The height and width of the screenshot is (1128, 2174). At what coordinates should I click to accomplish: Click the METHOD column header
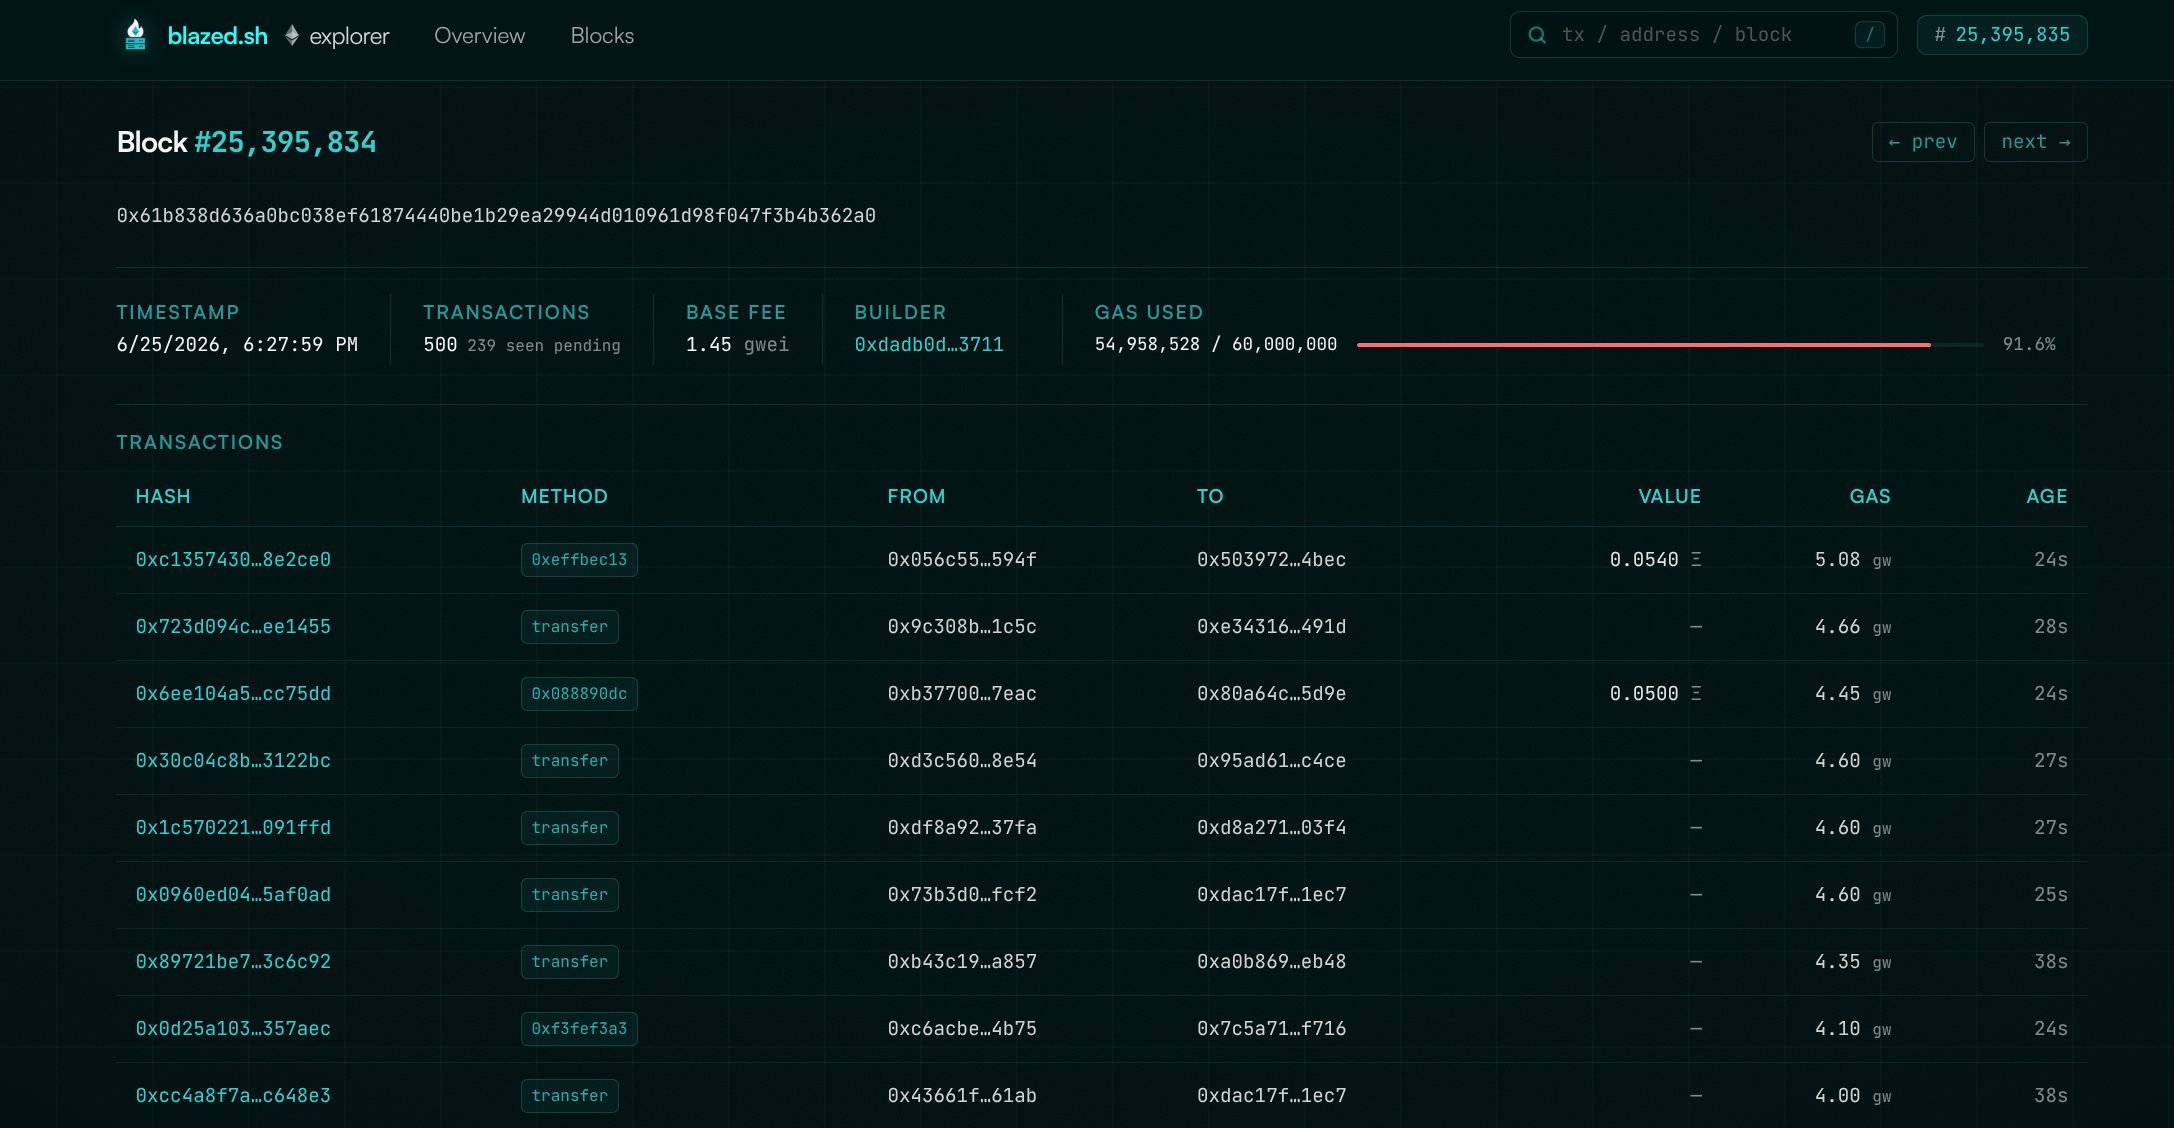(x=564, y=497)
